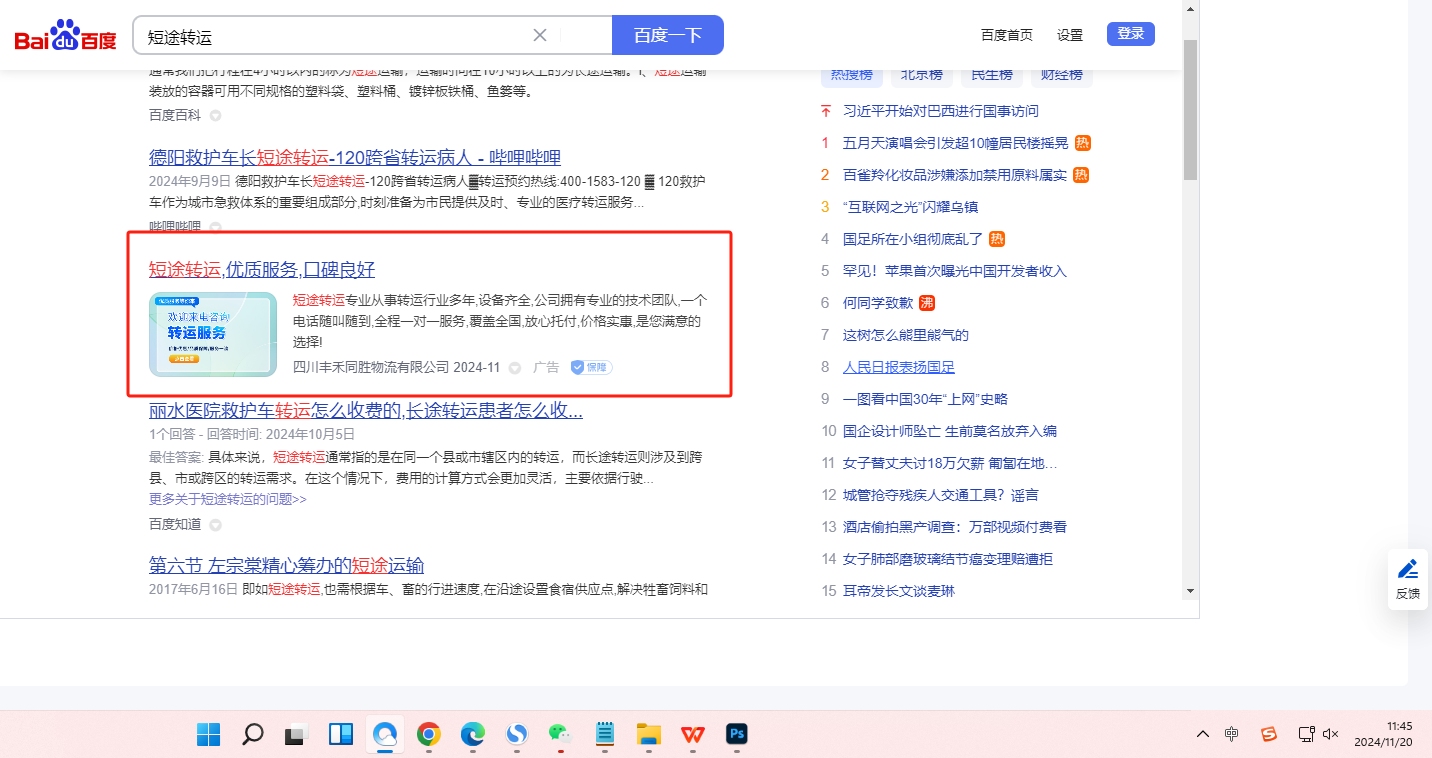Image resolution: width=1432 pixels, height=758 pixels.
Task: Expand the hidden system tray icons chevron
Action: click(1202, 734)
